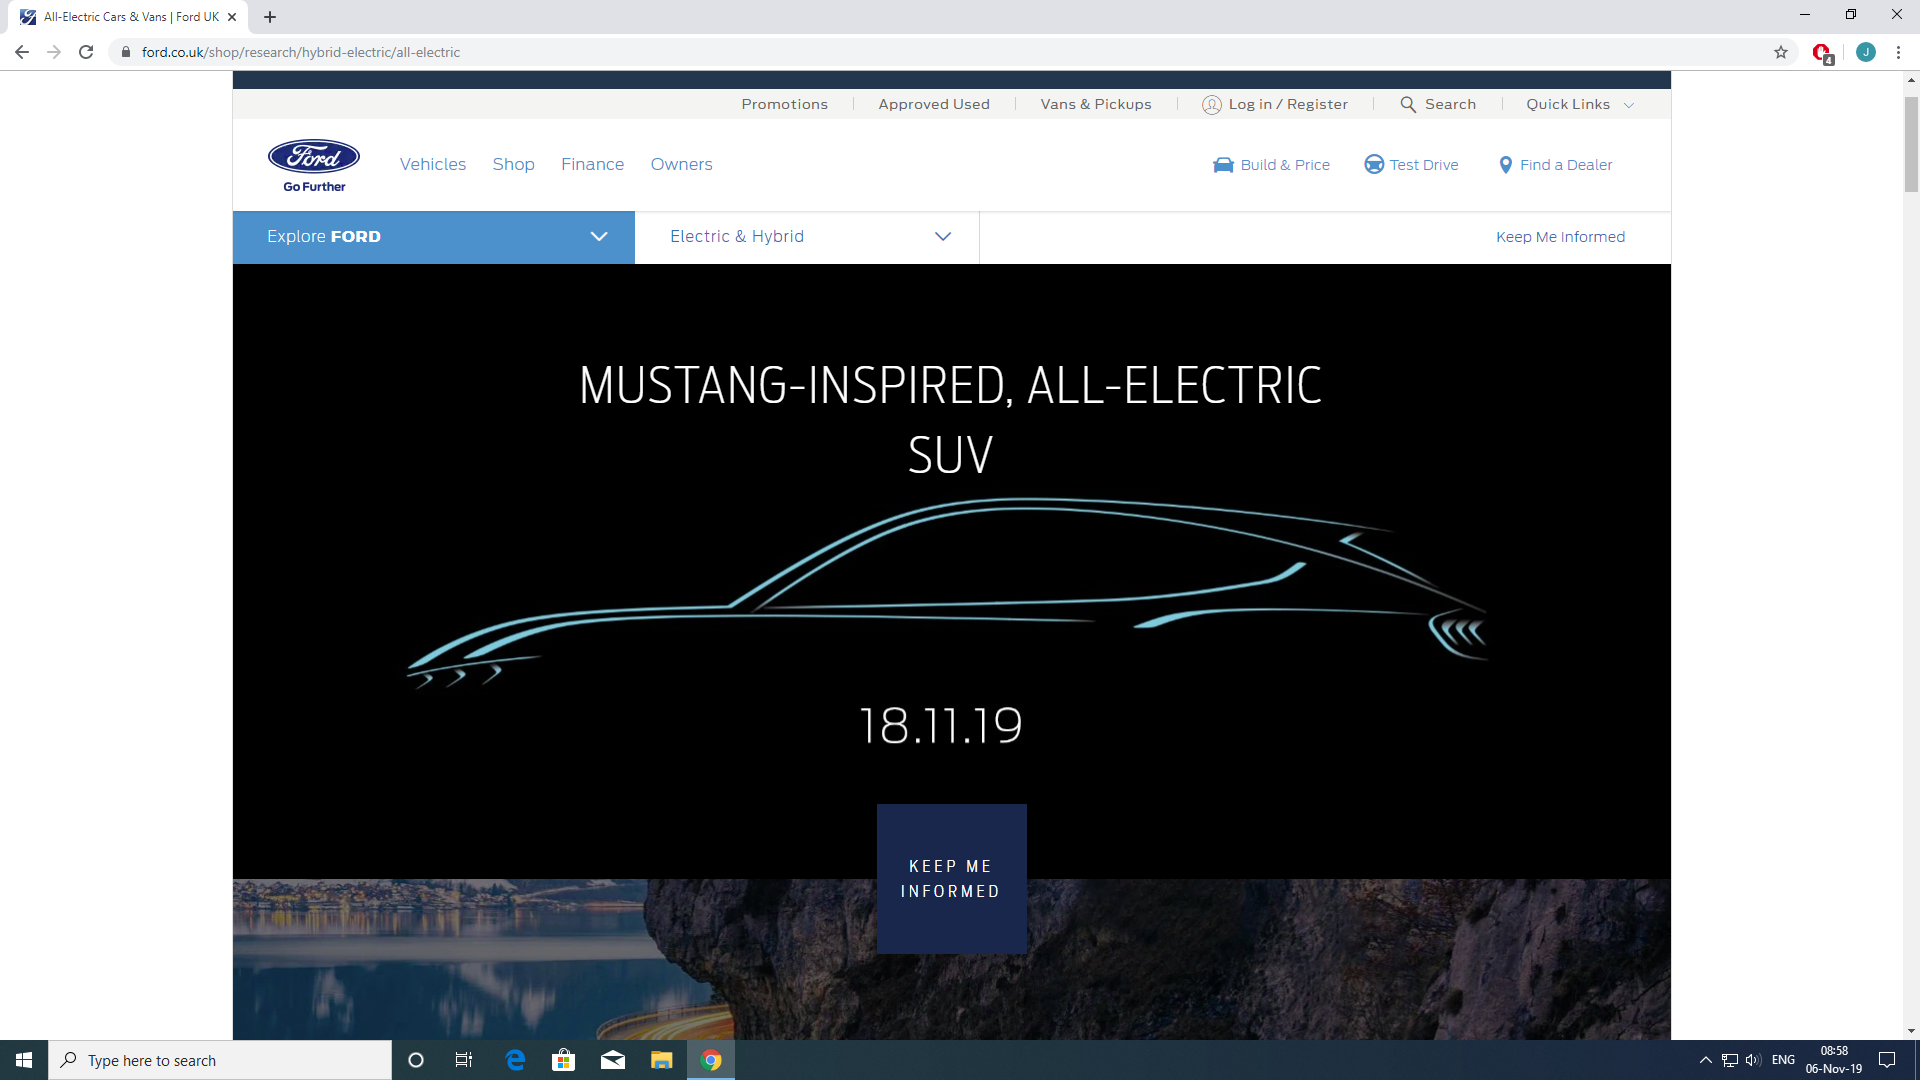Open the notification center icon
The height and width of the screenshot is (1080, 1920).
(x=1887, y=1060)
